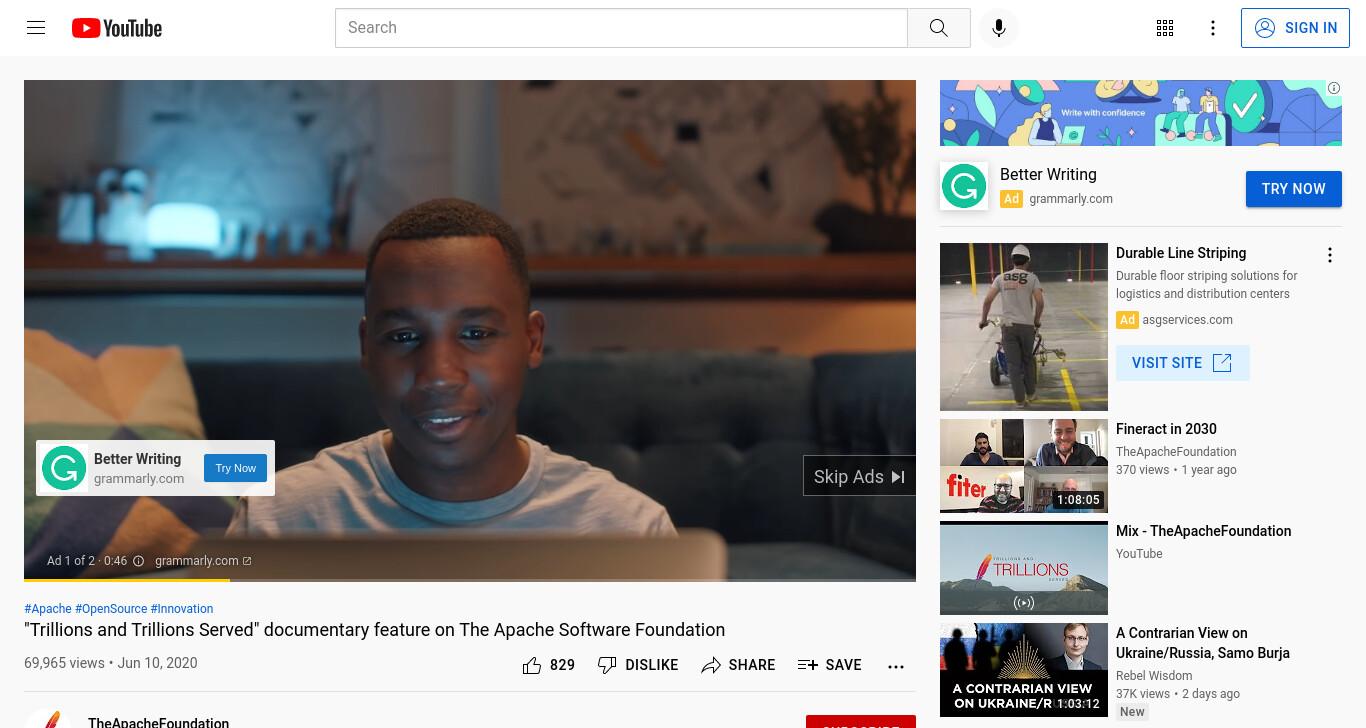
Task: Click the search magnifier button
Action: point(938,28)
